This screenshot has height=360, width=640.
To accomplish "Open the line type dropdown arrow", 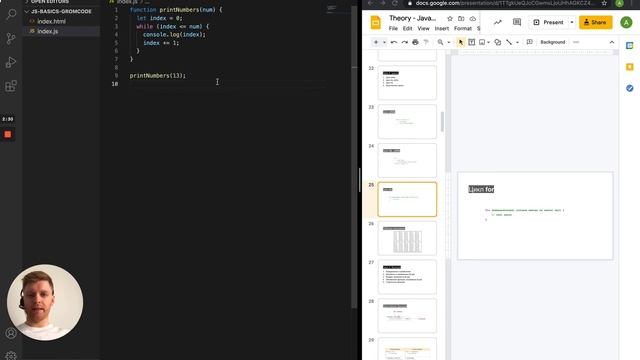I will (x=517, y=42).
